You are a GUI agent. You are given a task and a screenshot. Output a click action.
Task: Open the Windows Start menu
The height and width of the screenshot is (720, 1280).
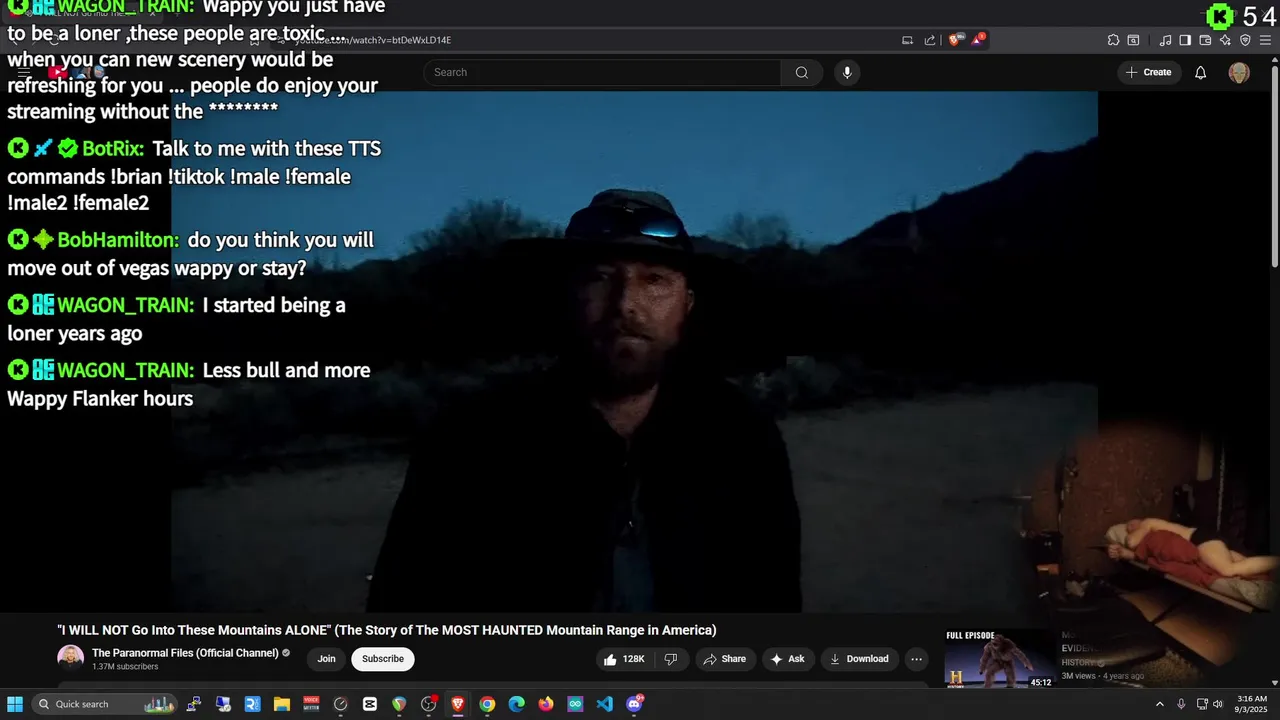click(x=15, y=704)
